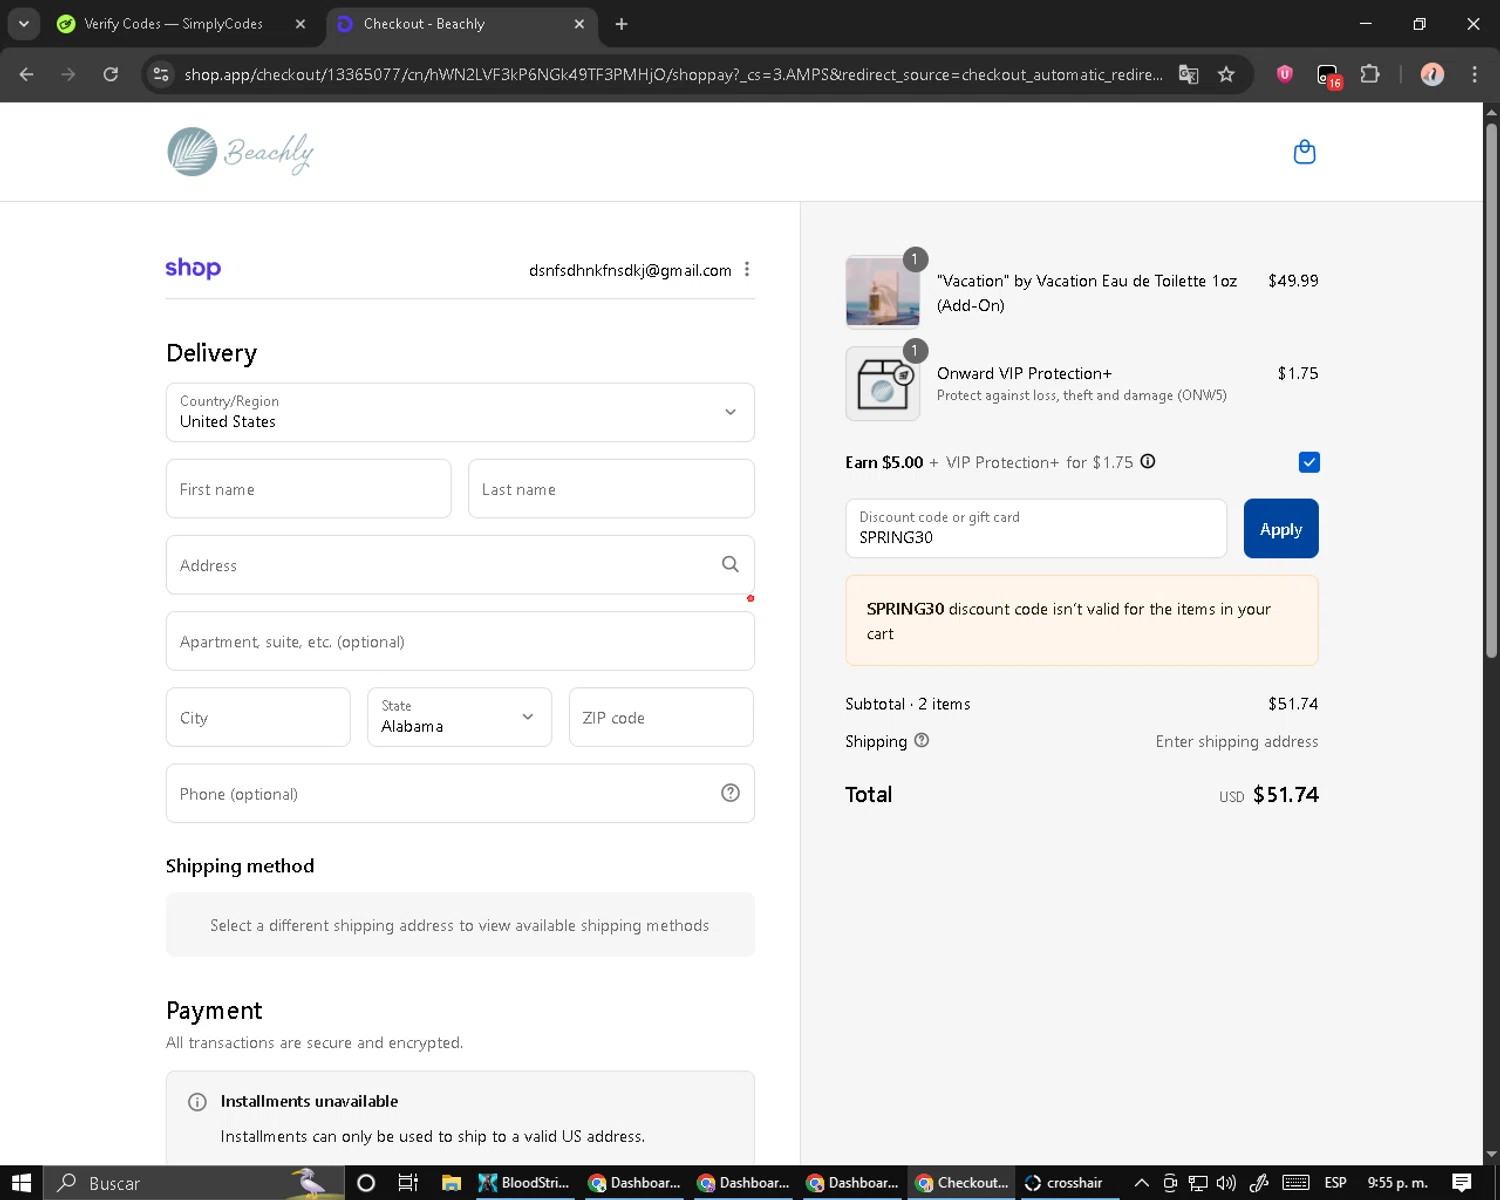Open Cortana circle icon on taskbar
The image size is (1500, 1200).
[366, 1183]
